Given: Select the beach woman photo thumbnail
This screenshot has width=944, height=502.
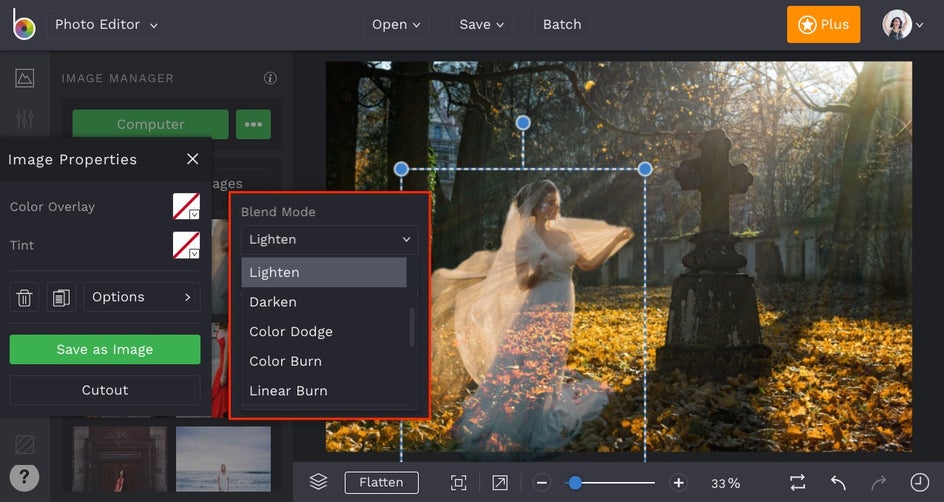Looking at the screenshot, I should 223,459.
